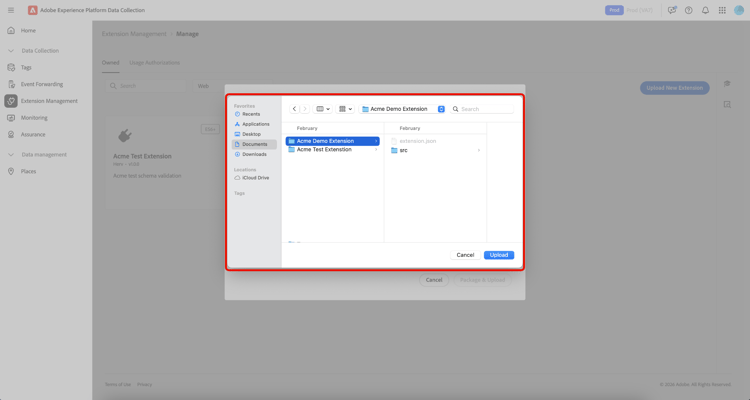Expand Acme Demo Extension folder chevron
This screenshot has height=400, width=750.
pyautogui.click(x=376, y=141)
